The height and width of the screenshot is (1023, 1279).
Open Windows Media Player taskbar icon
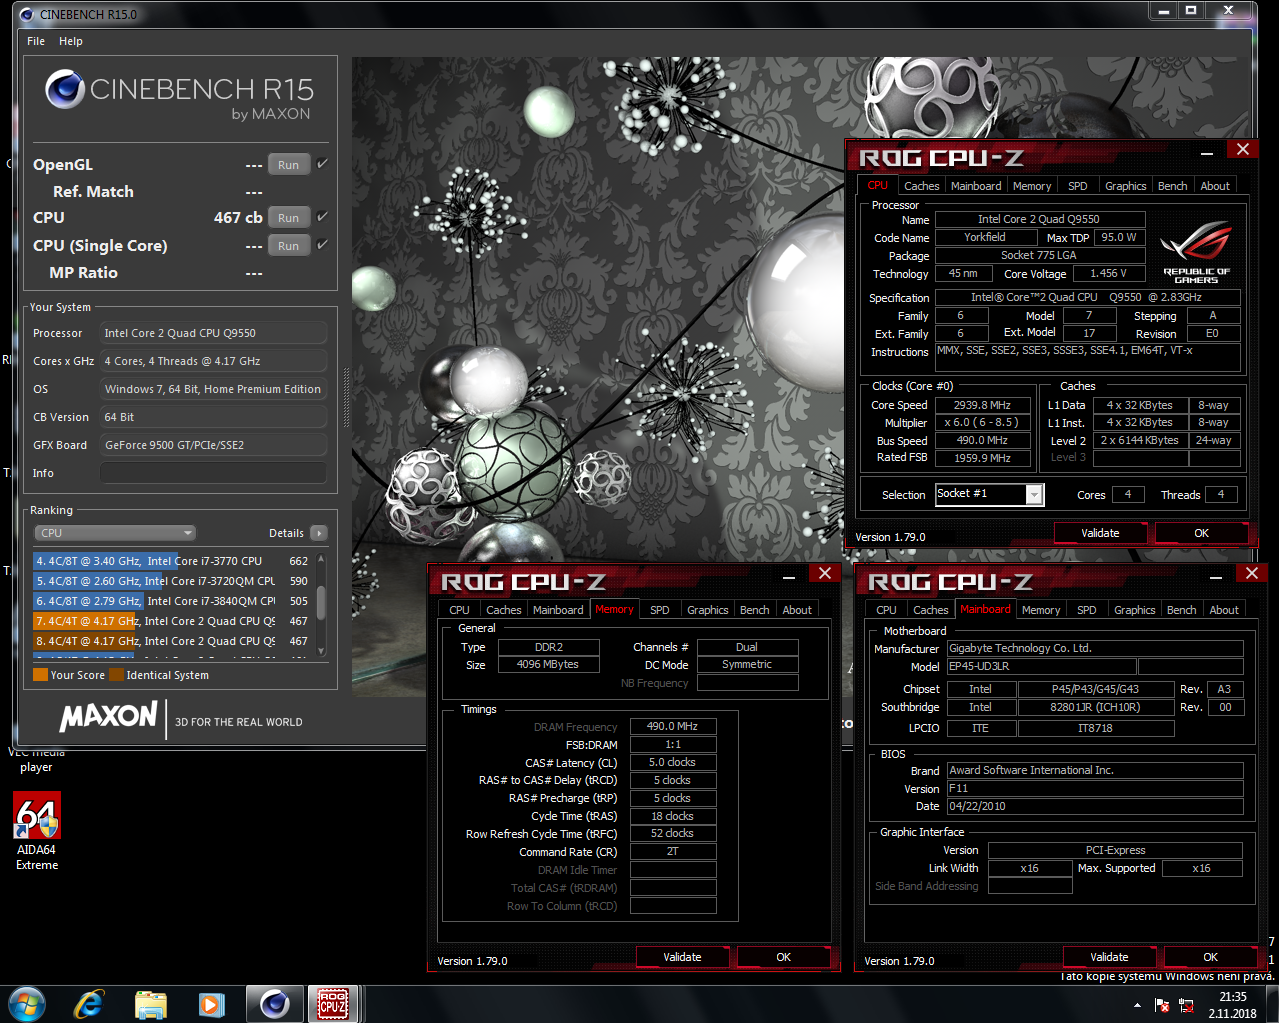(211, 1004)
